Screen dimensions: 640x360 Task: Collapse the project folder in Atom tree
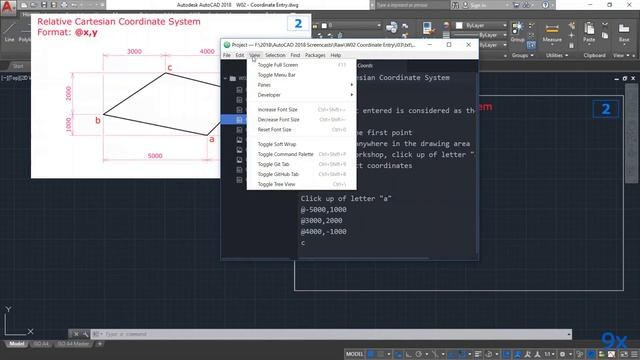tap(225, 78)
